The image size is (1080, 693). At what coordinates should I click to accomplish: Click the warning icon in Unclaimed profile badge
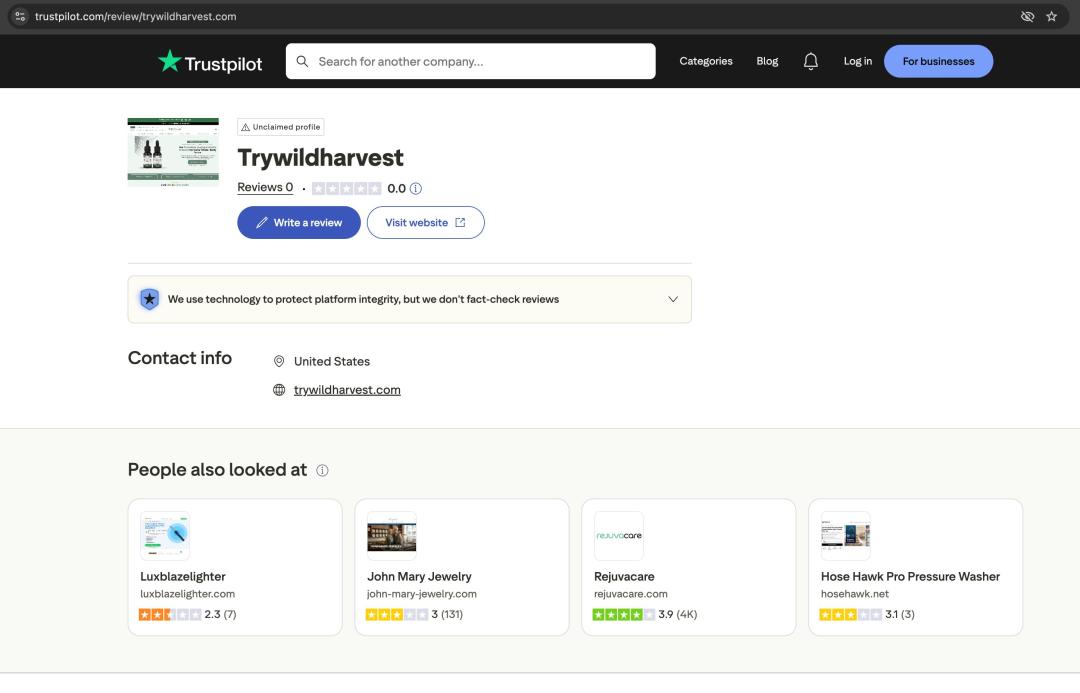pyautogui.click(x=245, y=127)
